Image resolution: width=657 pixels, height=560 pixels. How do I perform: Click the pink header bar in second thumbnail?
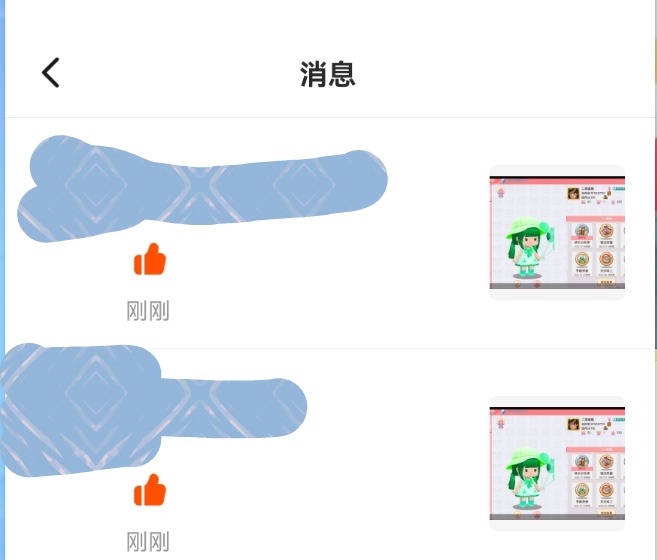pyautogui.click(x=557, y=412)
